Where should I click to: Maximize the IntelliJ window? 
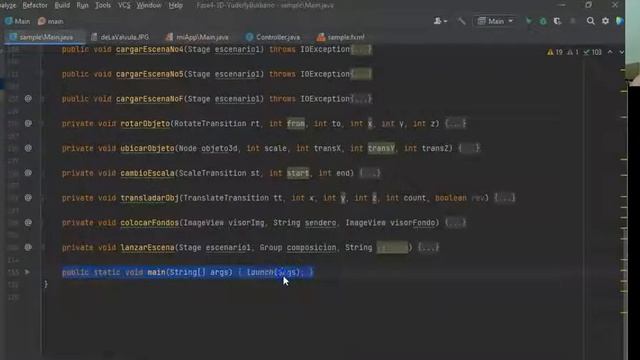tap(589, 5)
